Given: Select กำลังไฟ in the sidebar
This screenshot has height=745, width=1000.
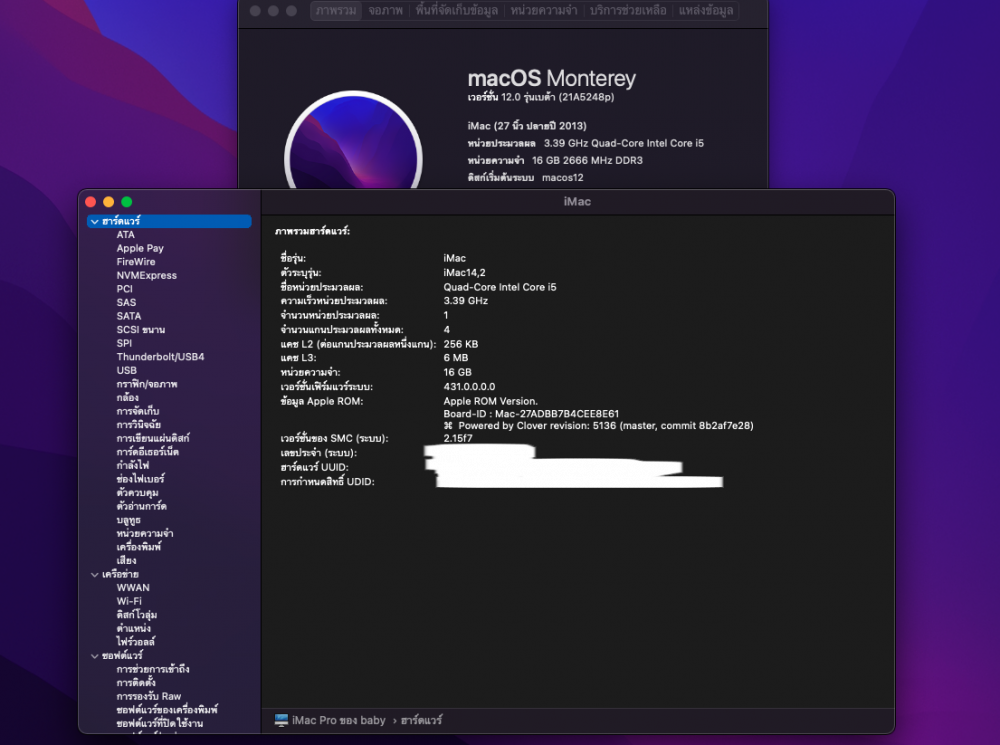Looking at the screenshot, I should point(133,466).
